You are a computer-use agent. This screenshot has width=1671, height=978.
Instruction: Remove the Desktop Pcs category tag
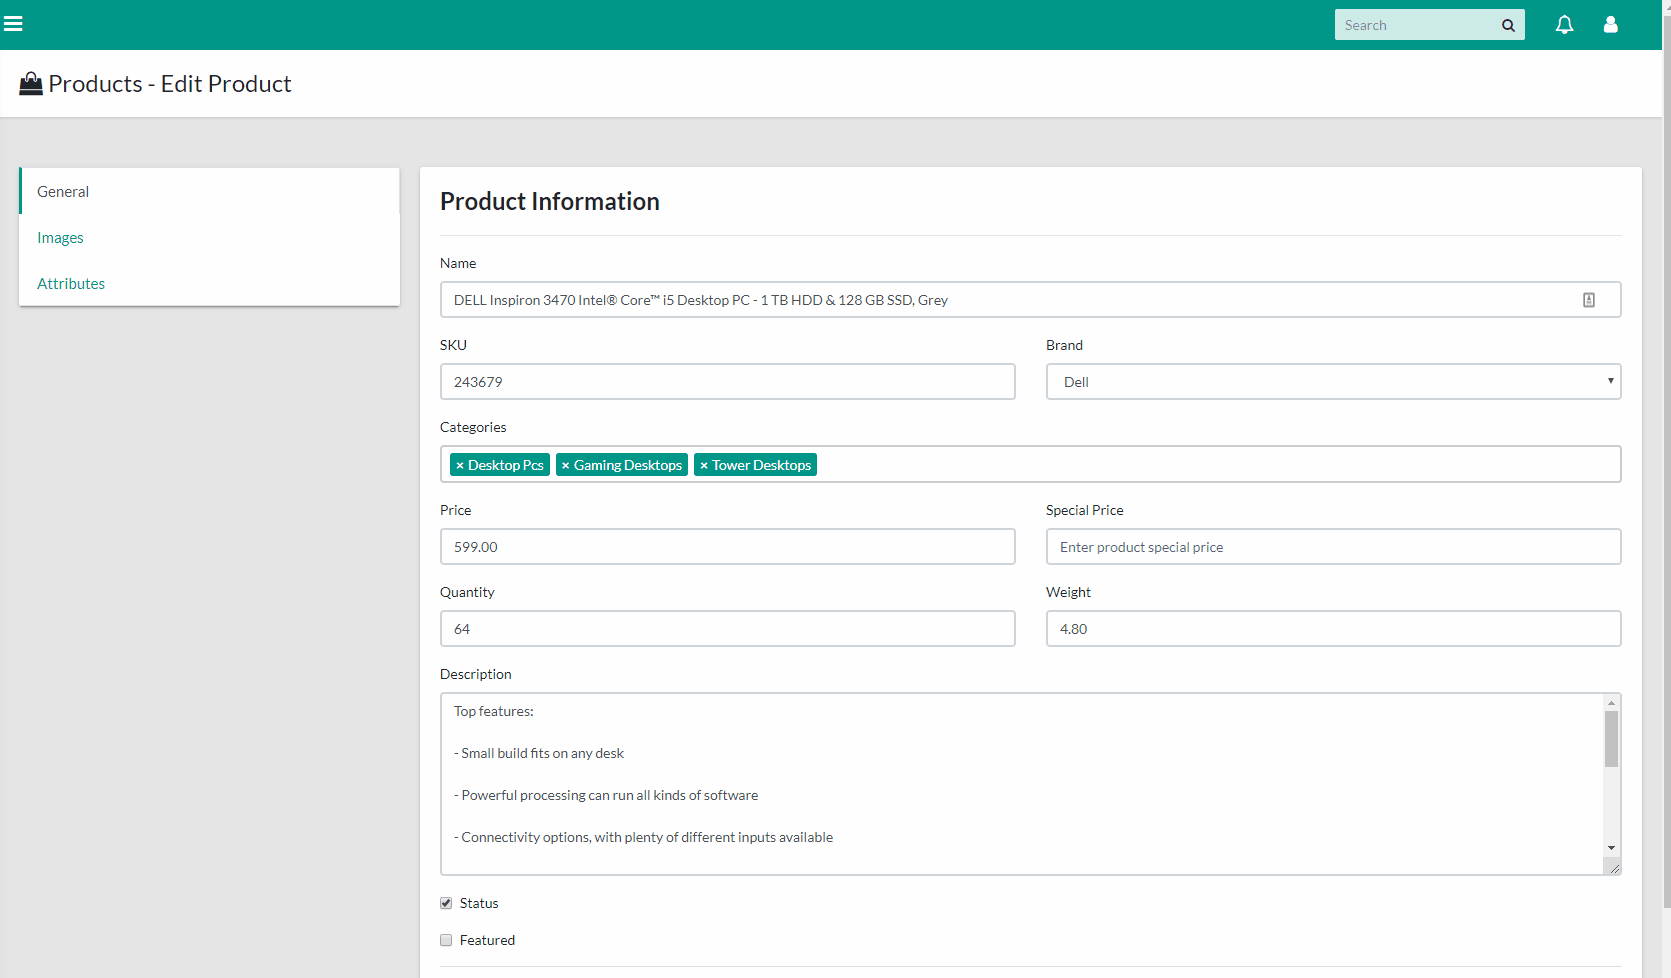[461, 464]
